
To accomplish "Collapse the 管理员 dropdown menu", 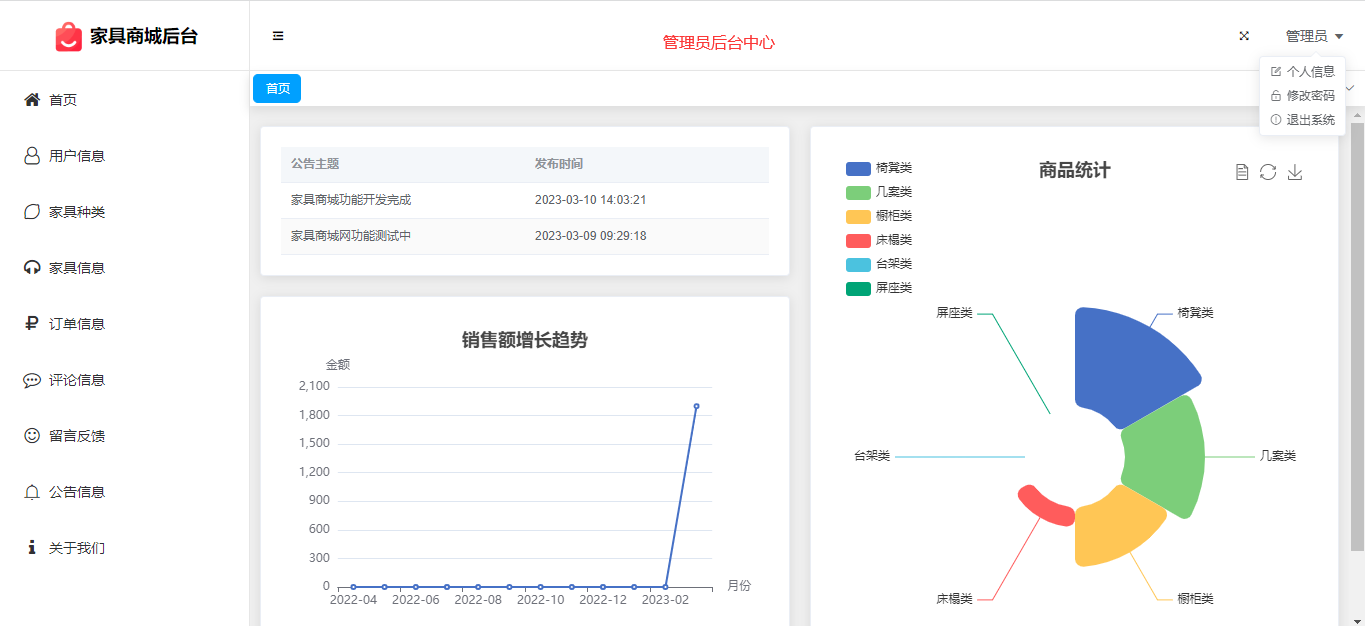I will [x=1313, y=36].
